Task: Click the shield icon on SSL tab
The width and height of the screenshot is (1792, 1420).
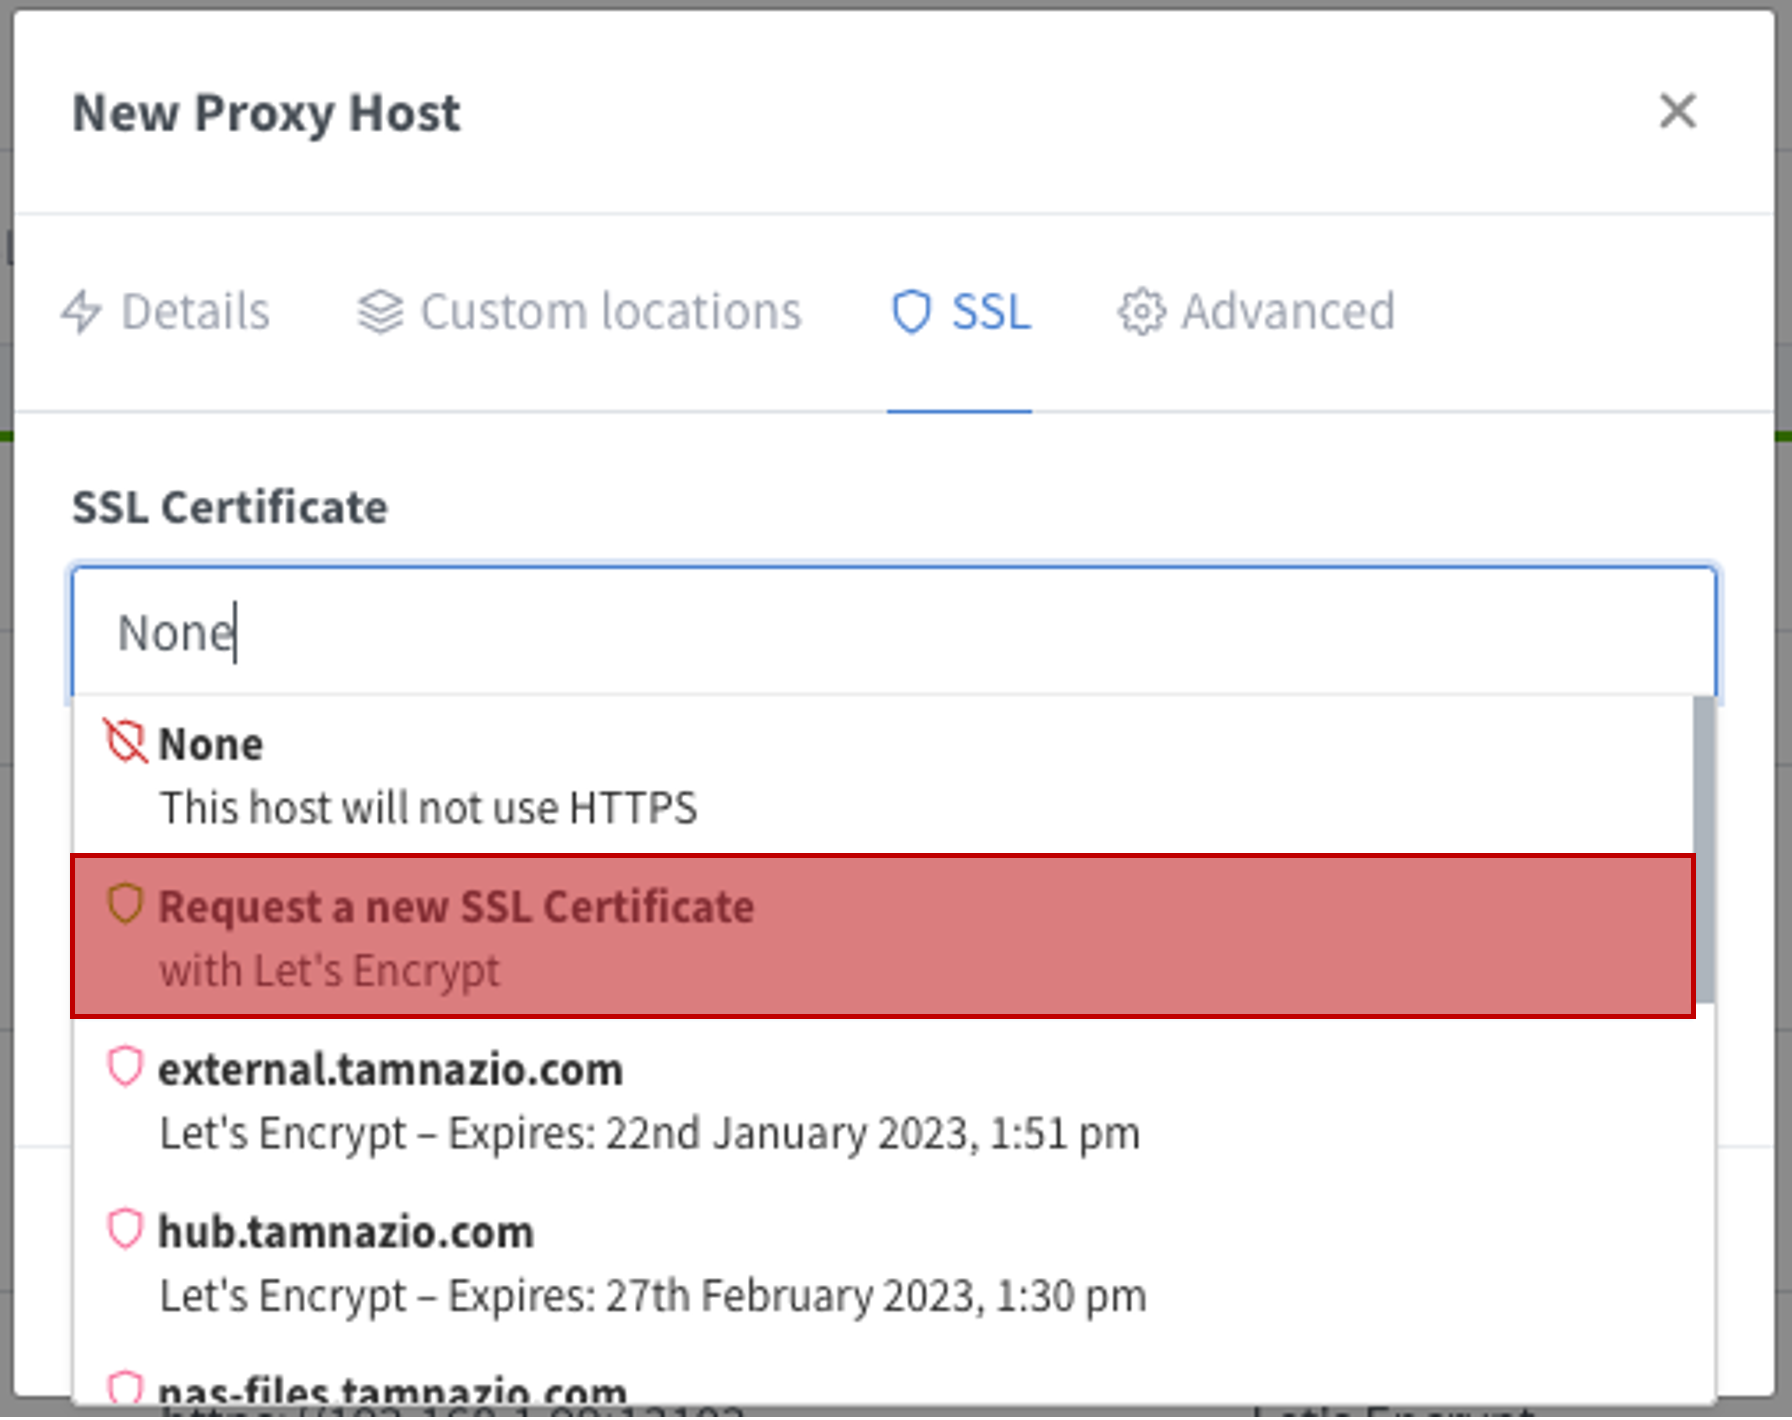Action: pyautogui.click(x=912, y=312)
